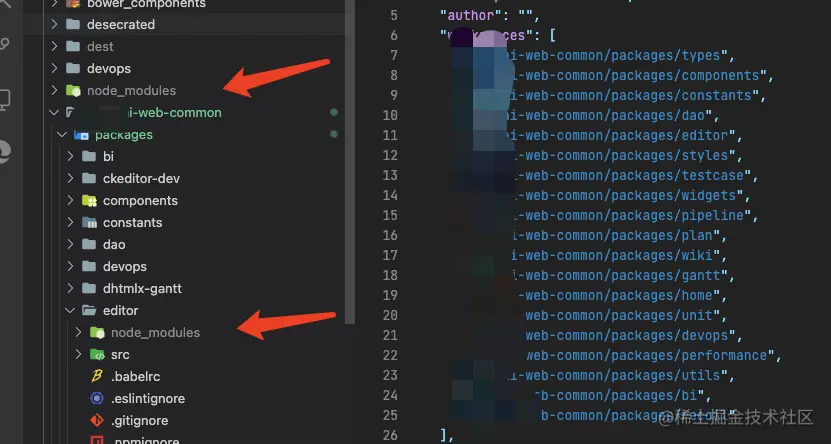
Task: Click the Babel icon for .babelrc
Action: click(97, 376)
